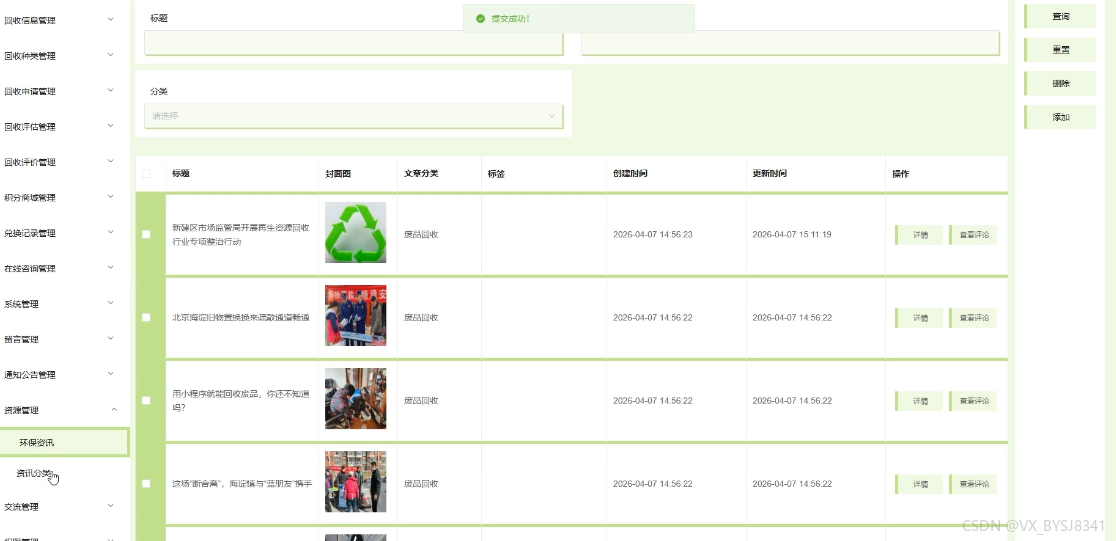The image size is (1116, 541).
Task: Open 详情 for 北京海淀旧物置换 article
Action: point(919,318)
